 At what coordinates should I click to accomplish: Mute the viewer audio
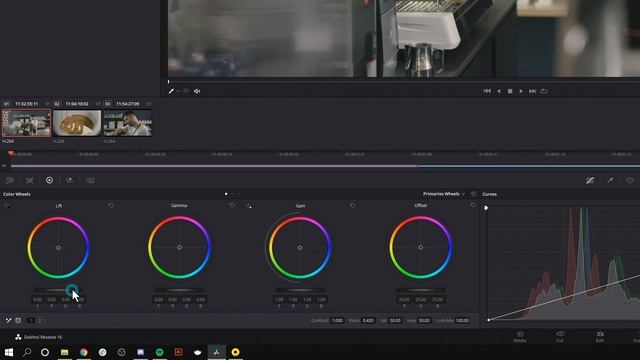pyautogui.click(x=197, y=91)
